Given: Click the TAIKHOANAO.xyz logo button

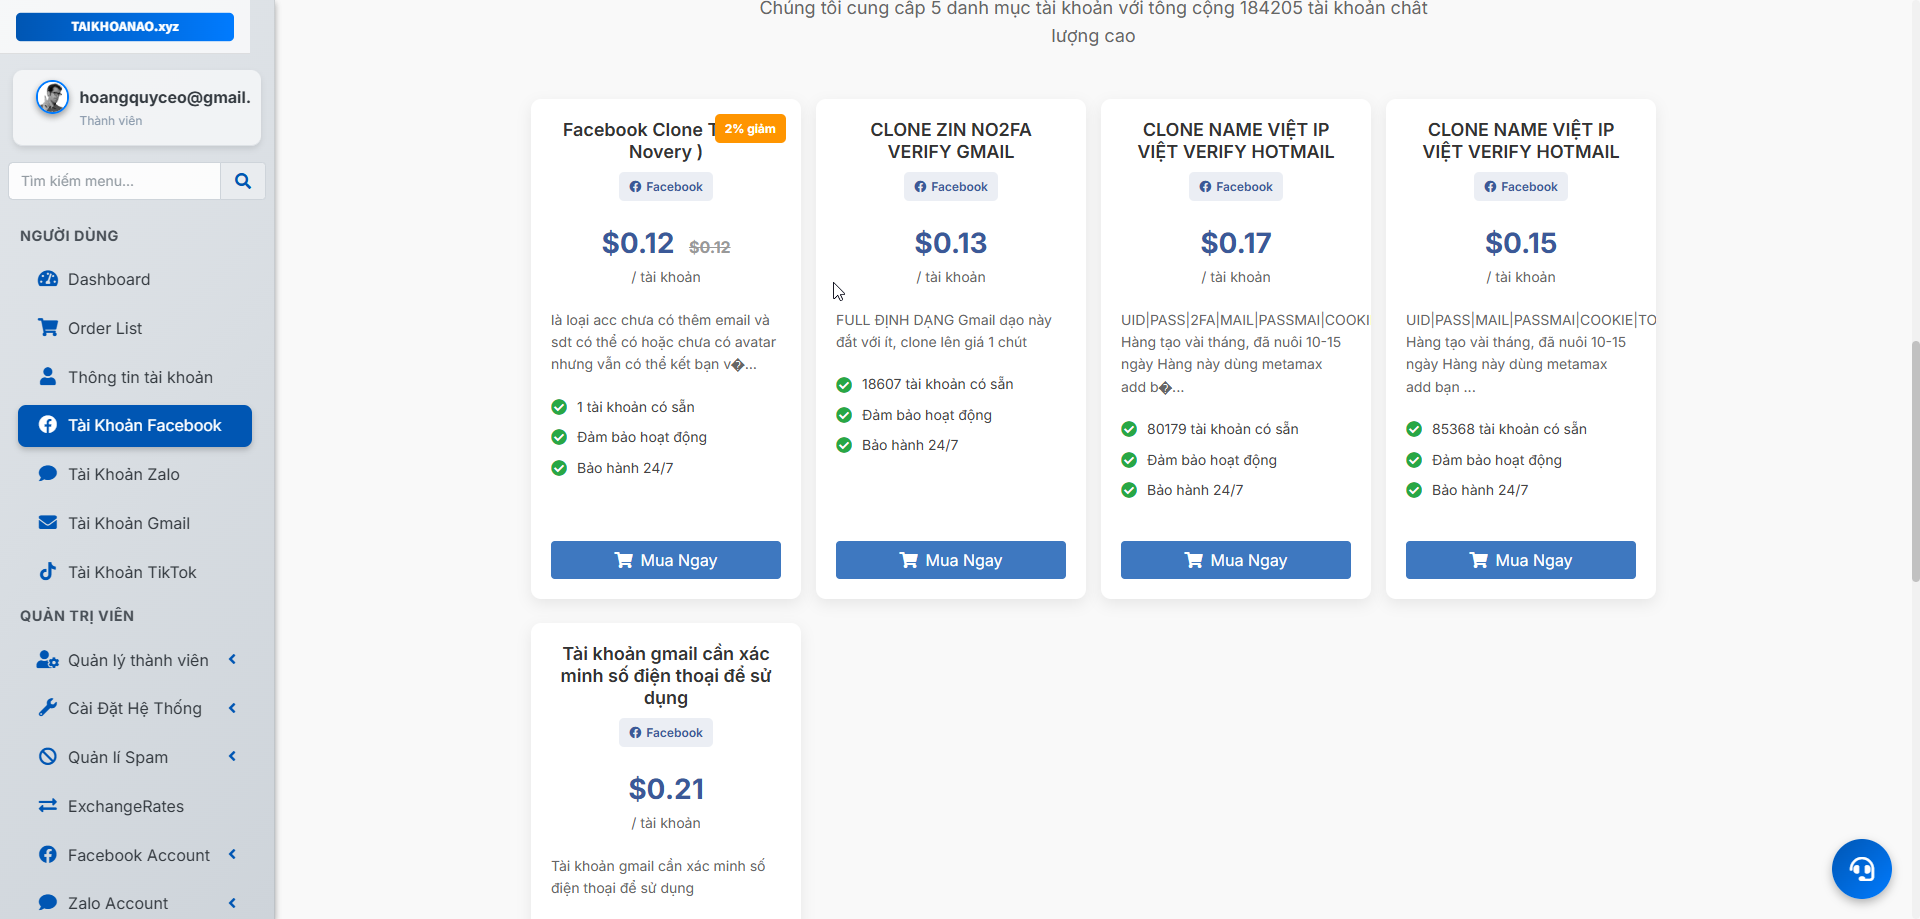Looking at the screenshot, I should 124,26.
